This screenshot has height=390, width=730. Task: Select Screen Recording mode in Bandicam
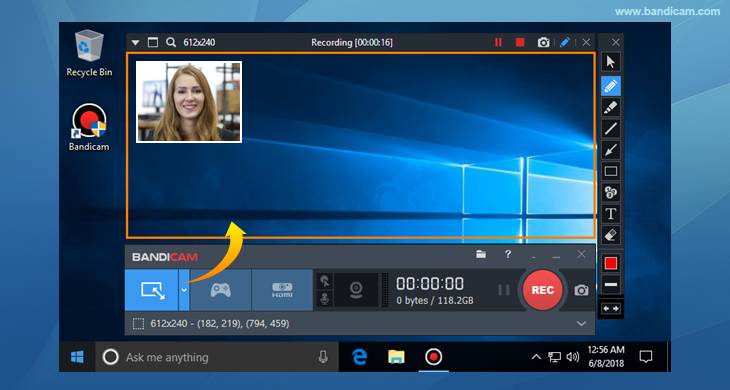click(x=152, y=290)
